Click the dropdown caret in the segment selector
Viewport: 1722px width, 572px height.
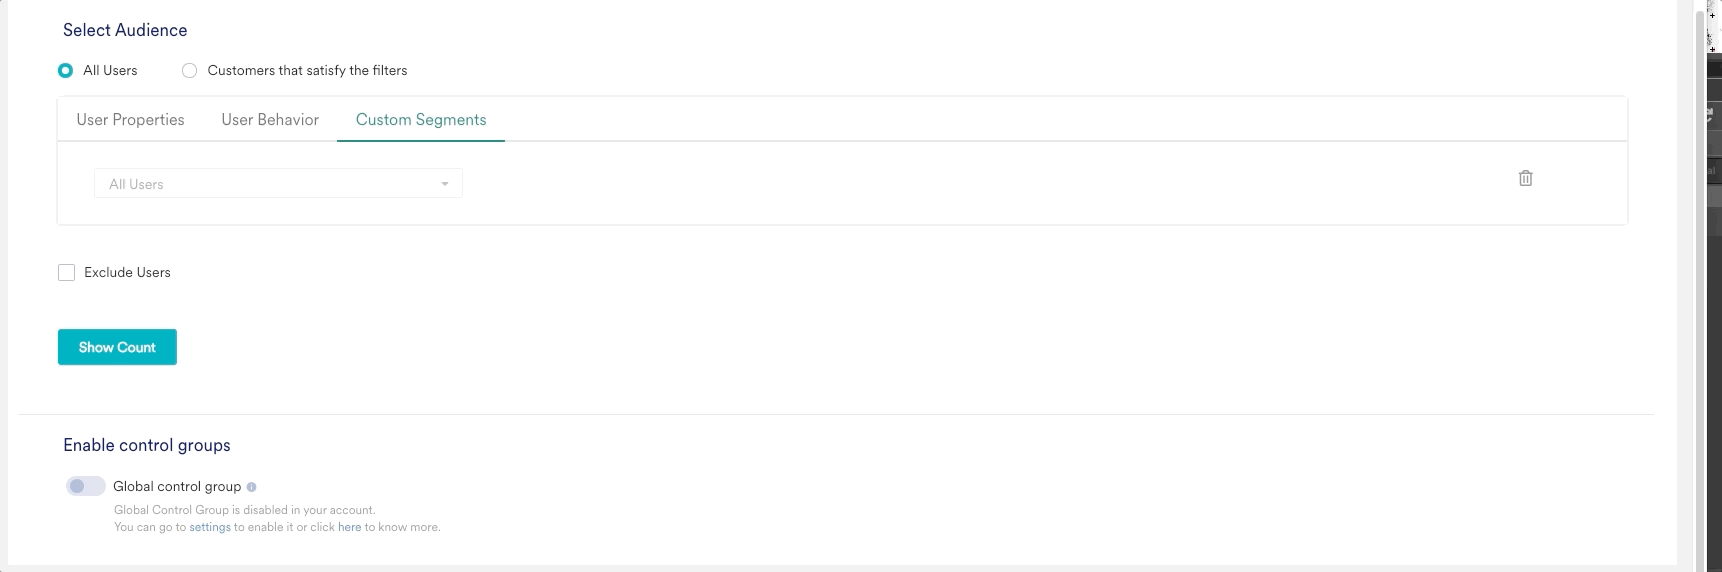(x=445, y=184)
